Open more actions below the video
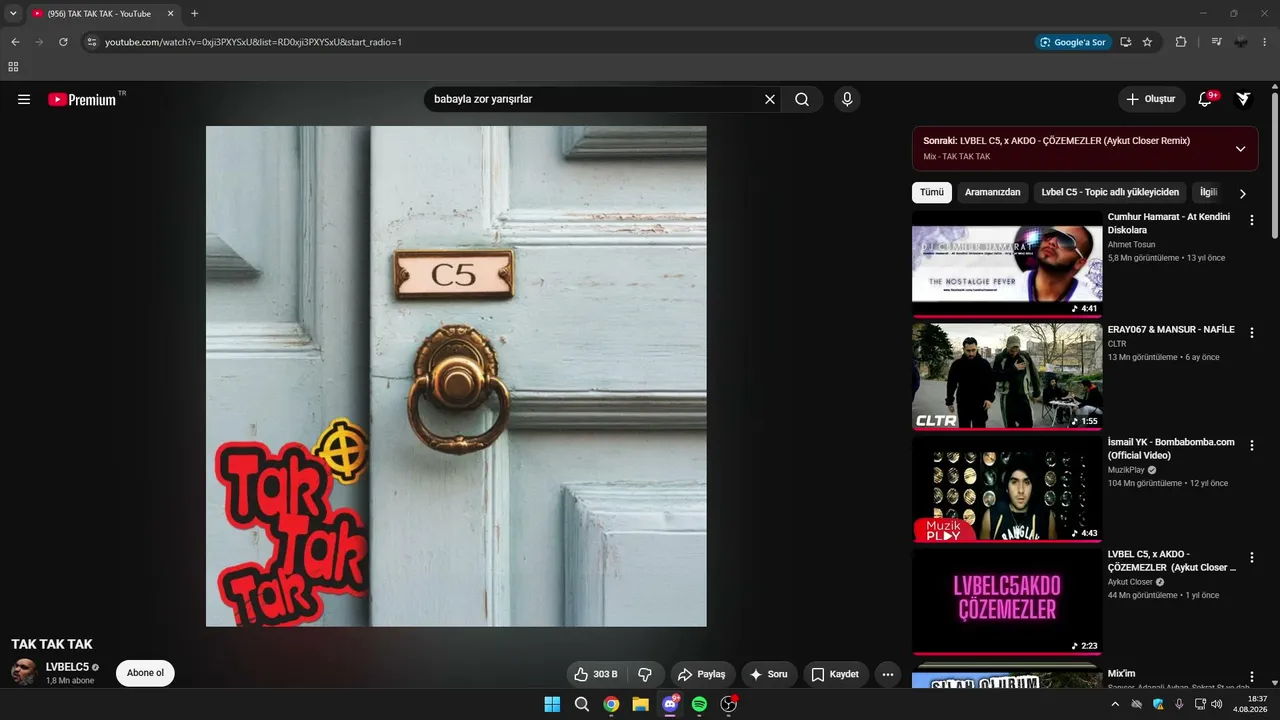 (888, 674)
